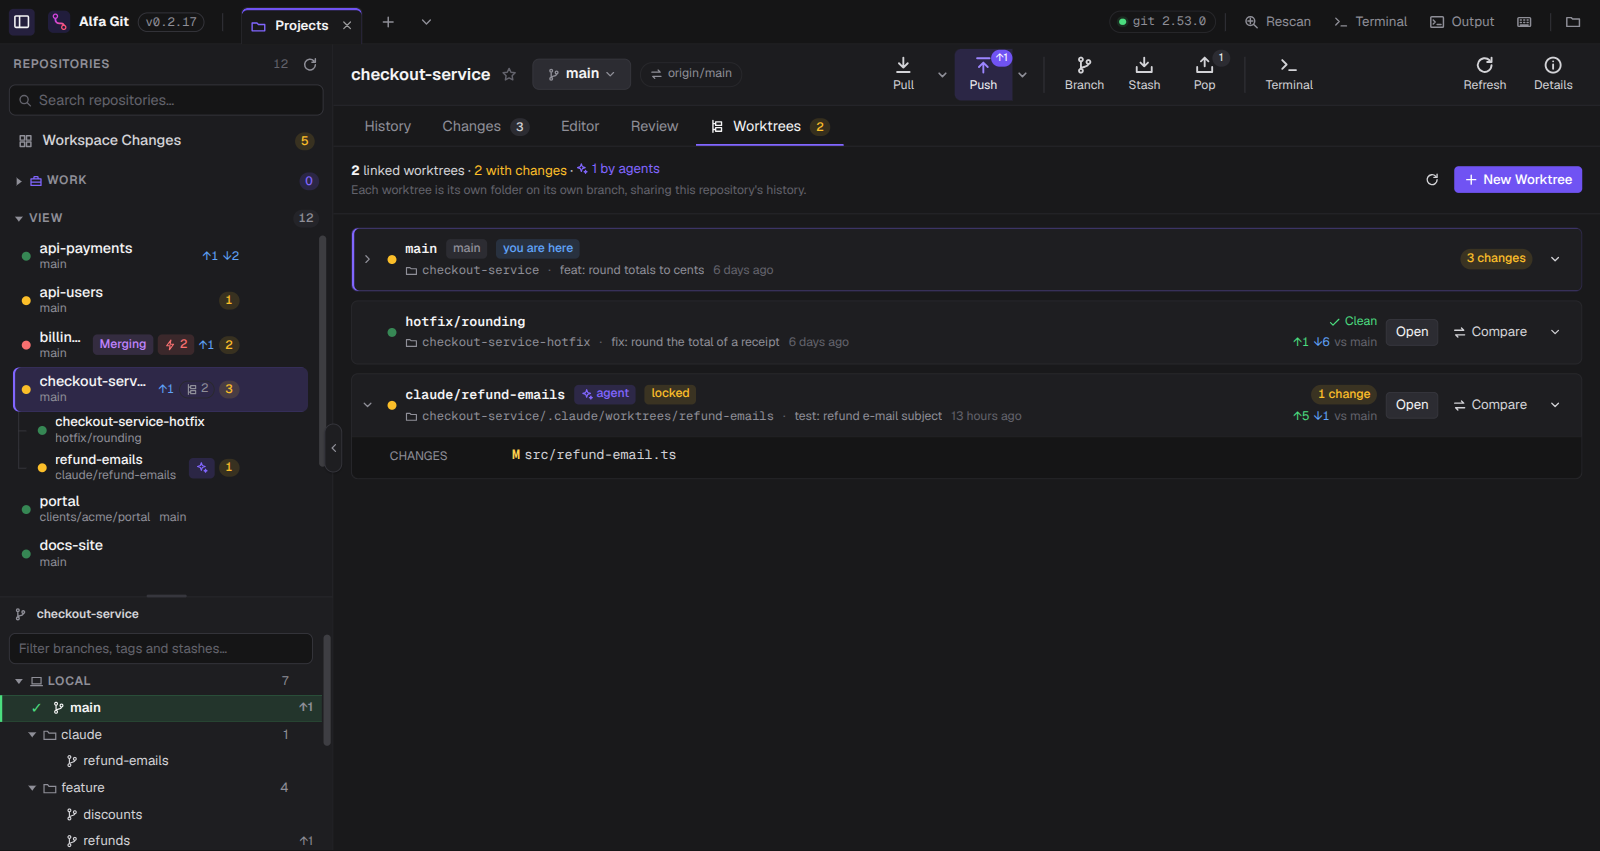
Task: Pop the stash with Pop icon
Action: (1205, 74)
